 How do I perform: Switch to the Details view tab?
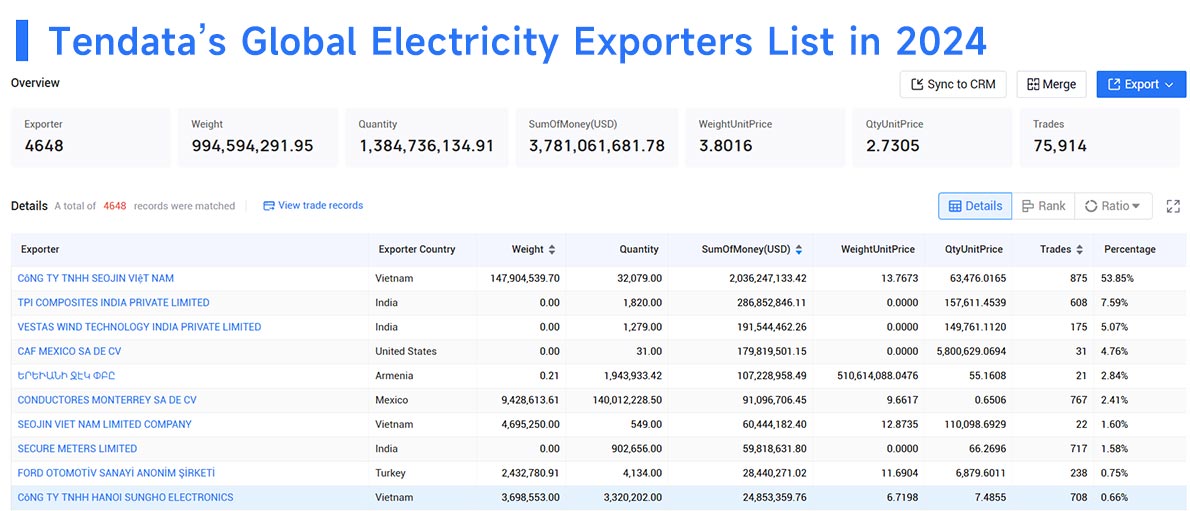pos(975,206)
